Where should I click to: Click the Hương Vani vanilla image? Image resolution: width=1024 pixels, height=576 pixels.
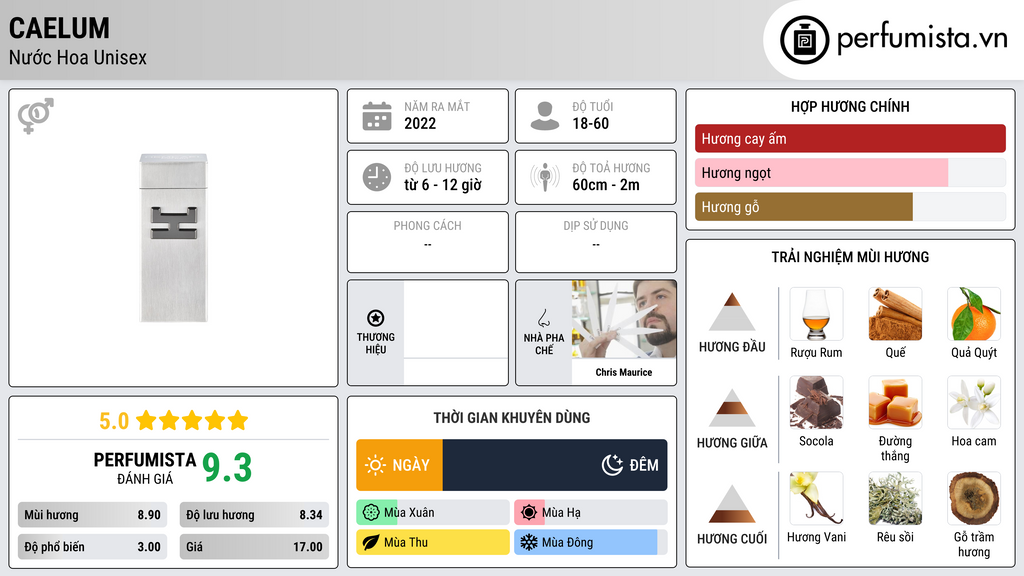tap(816, 498)
